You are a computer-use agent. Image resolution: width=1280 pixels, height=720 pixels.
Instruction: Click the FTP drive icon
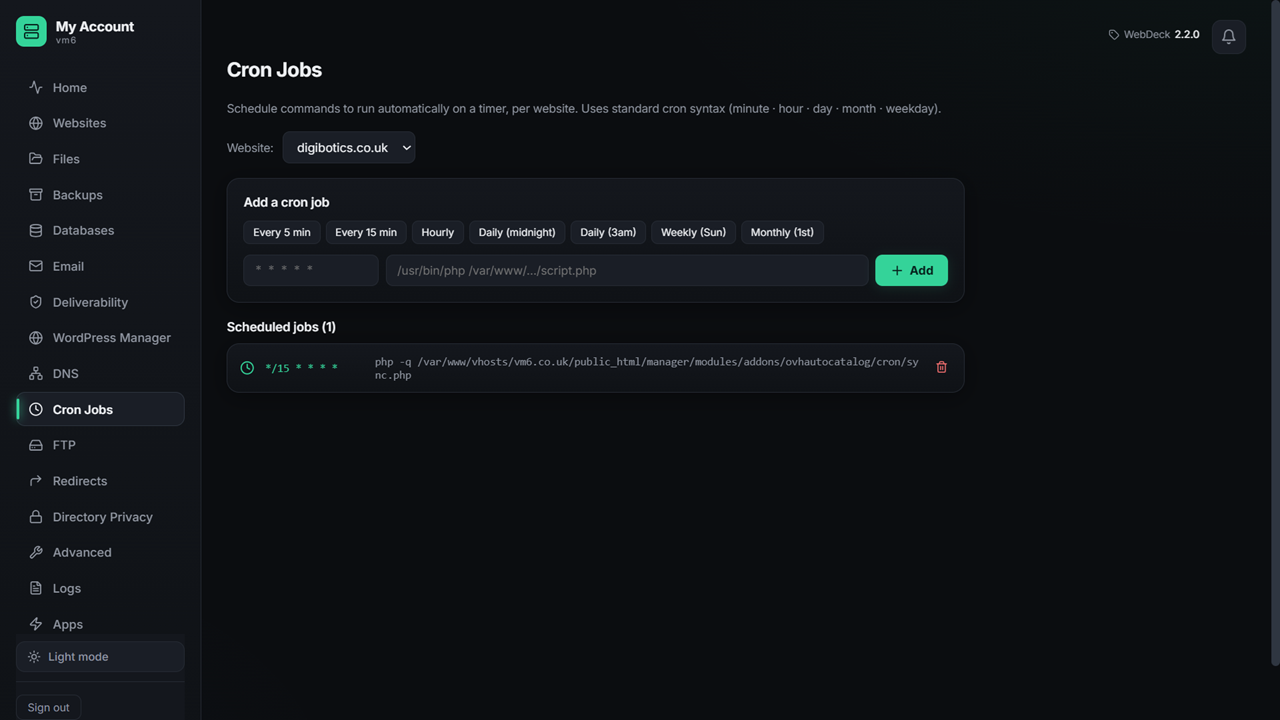click(x=36, y=445)
